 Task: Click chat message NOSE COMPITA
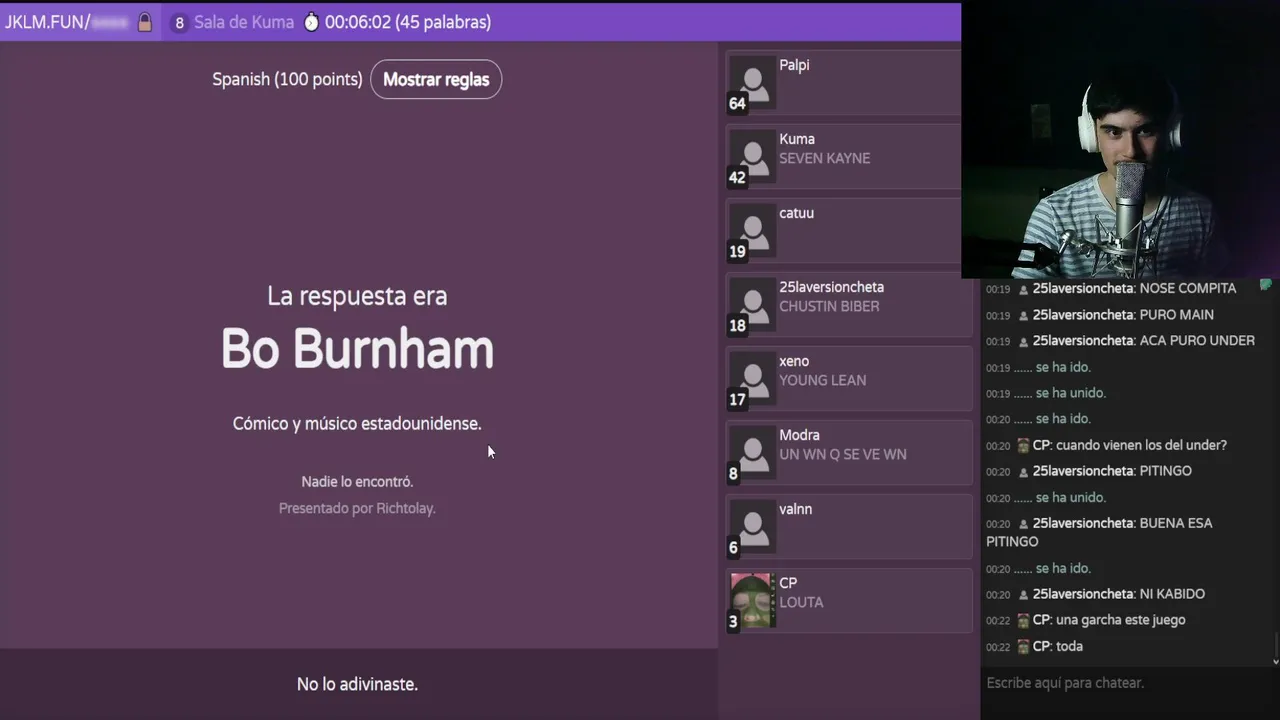pyautogui.click(x=1187, y=288)
